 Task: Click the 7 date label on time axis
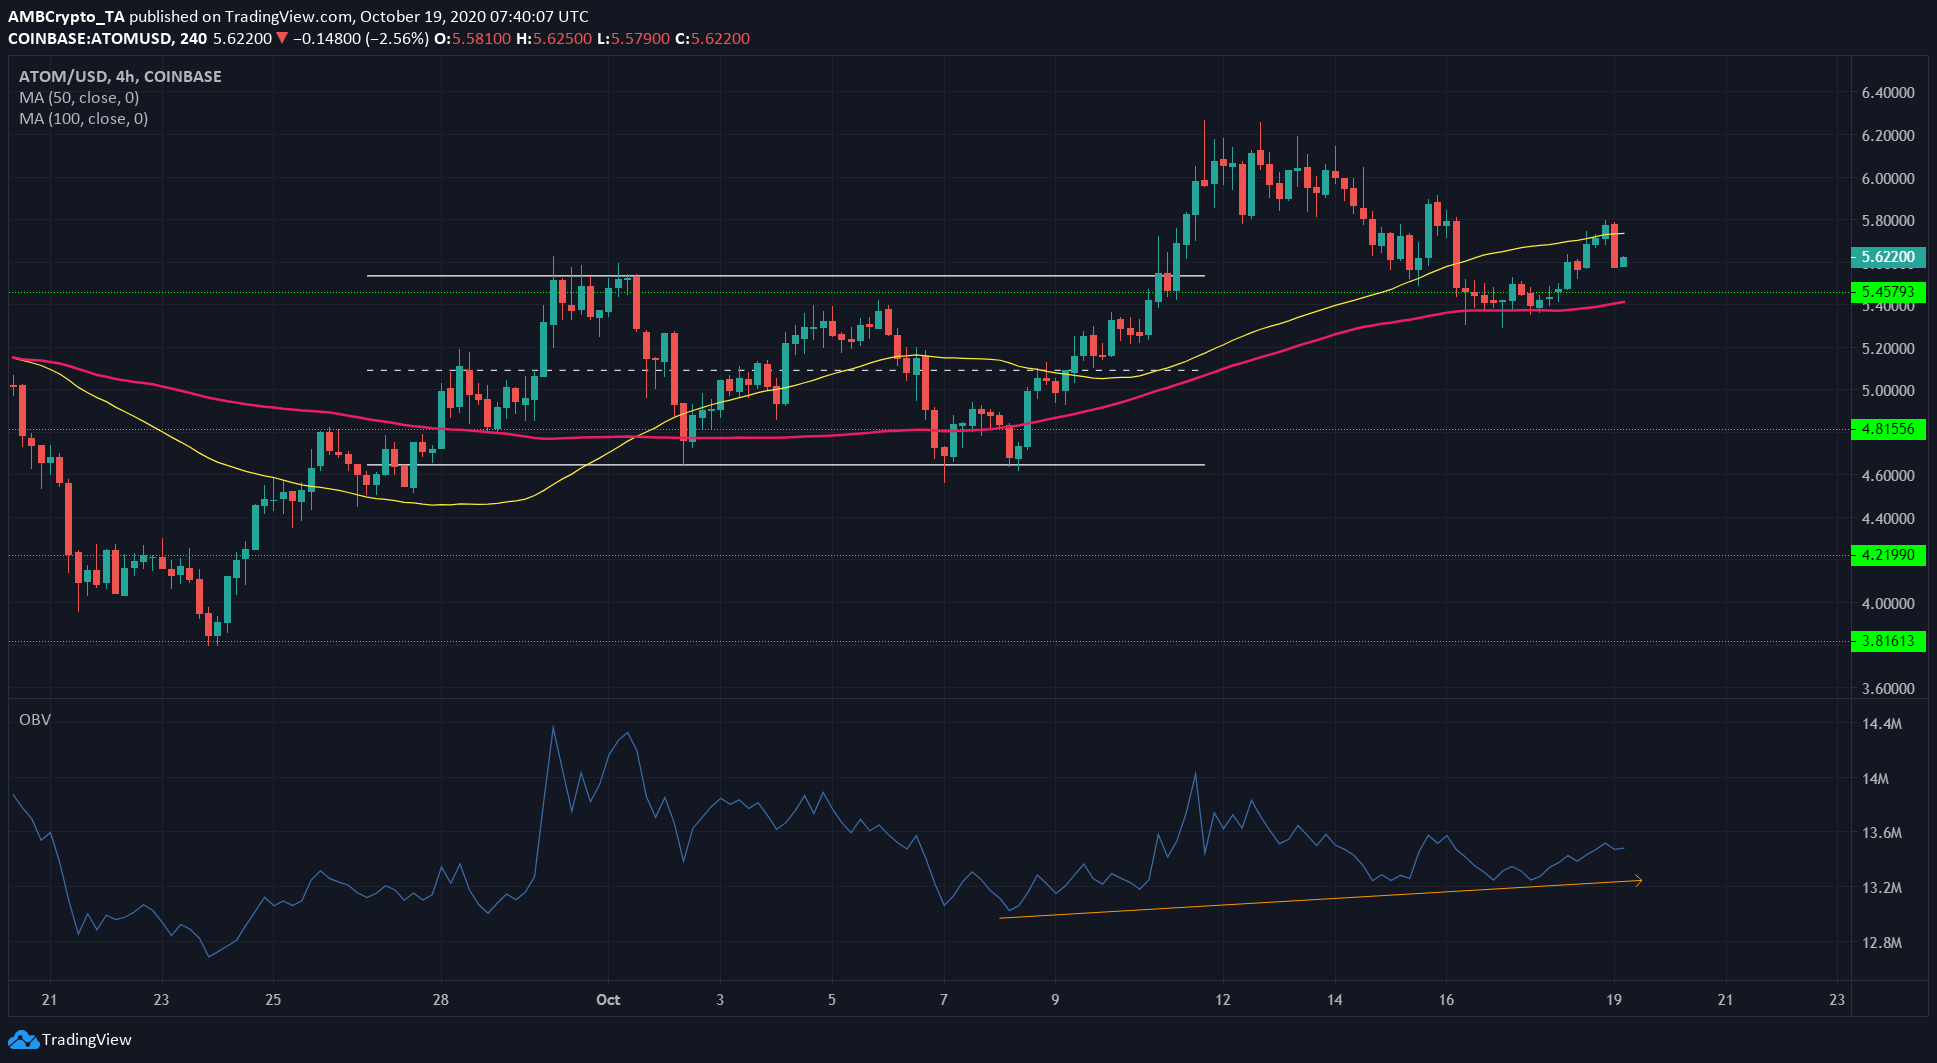click(x=944, y=1000)
